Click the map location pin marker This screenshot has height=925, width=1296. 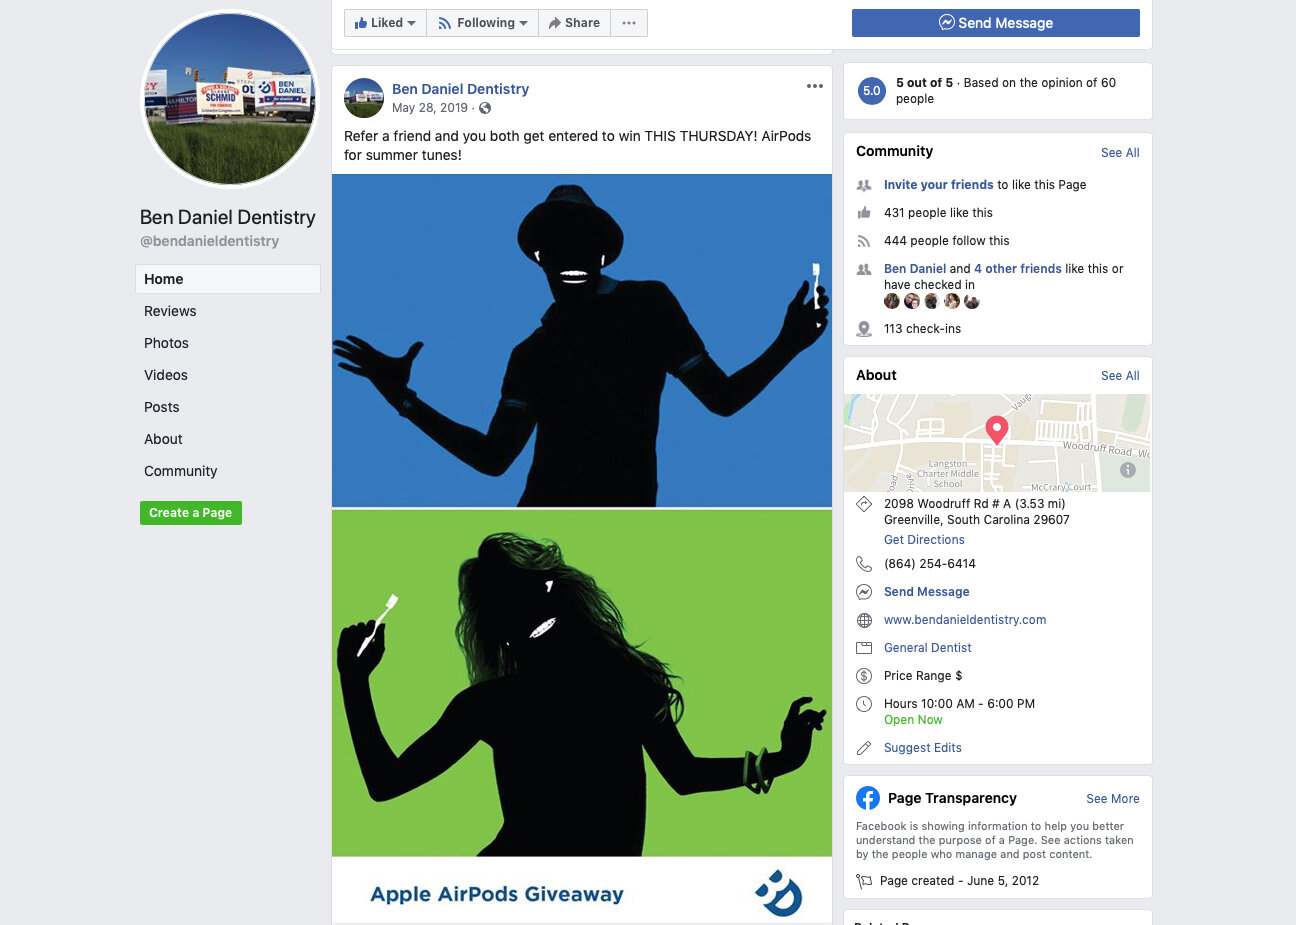click(x=997, y=430)
